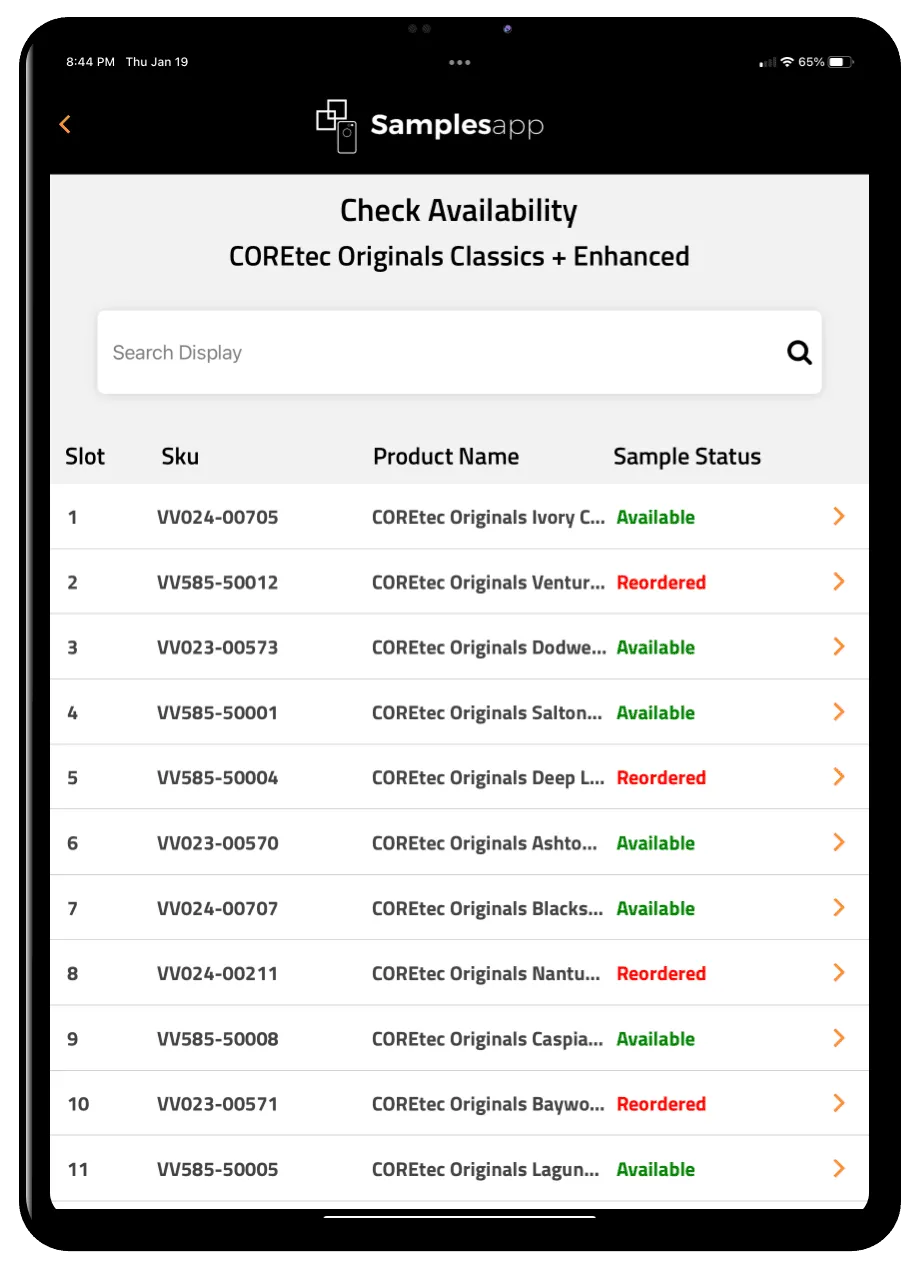Image resolution: width=920 pixels, height=1270 pixels.
Task: Click the Slot column header
Action: pos(85,457)
